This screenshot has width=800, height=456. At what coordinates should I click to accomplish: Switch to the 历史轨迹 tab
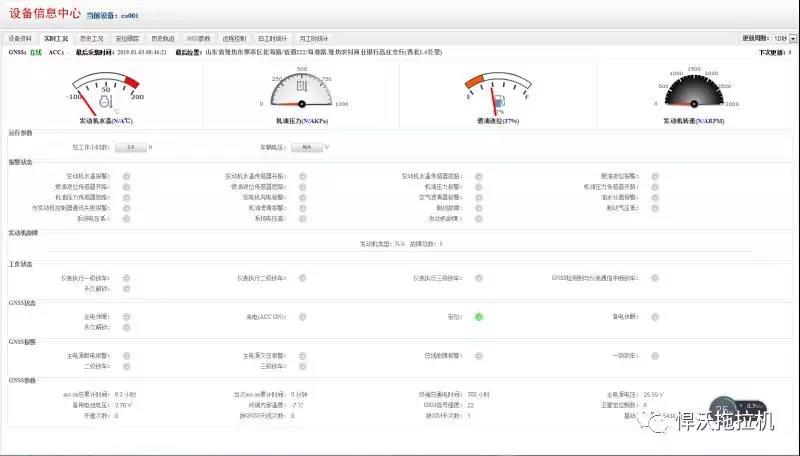[x=164, y=38]
